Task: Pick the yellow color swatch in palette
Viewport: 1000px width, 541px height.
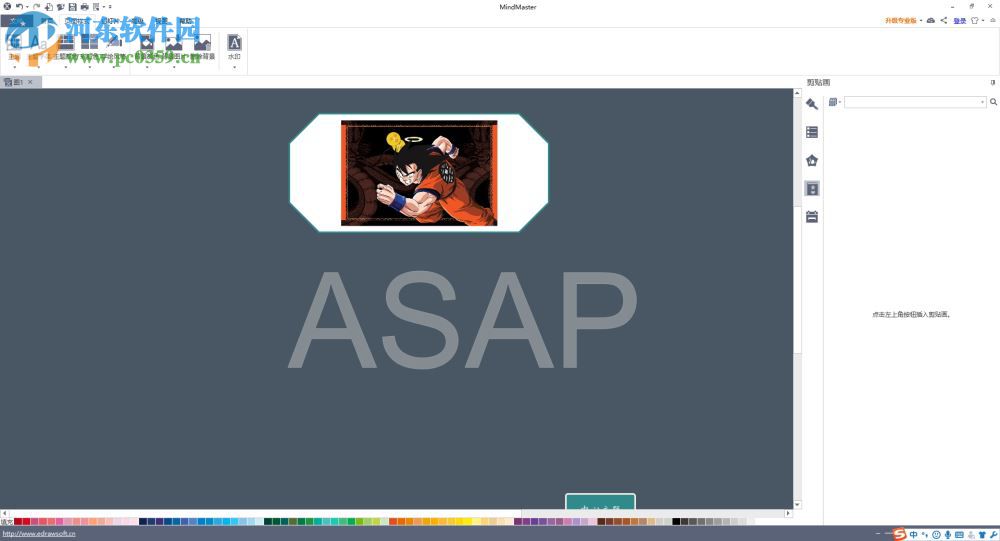Action: click(x=467, y=521)
